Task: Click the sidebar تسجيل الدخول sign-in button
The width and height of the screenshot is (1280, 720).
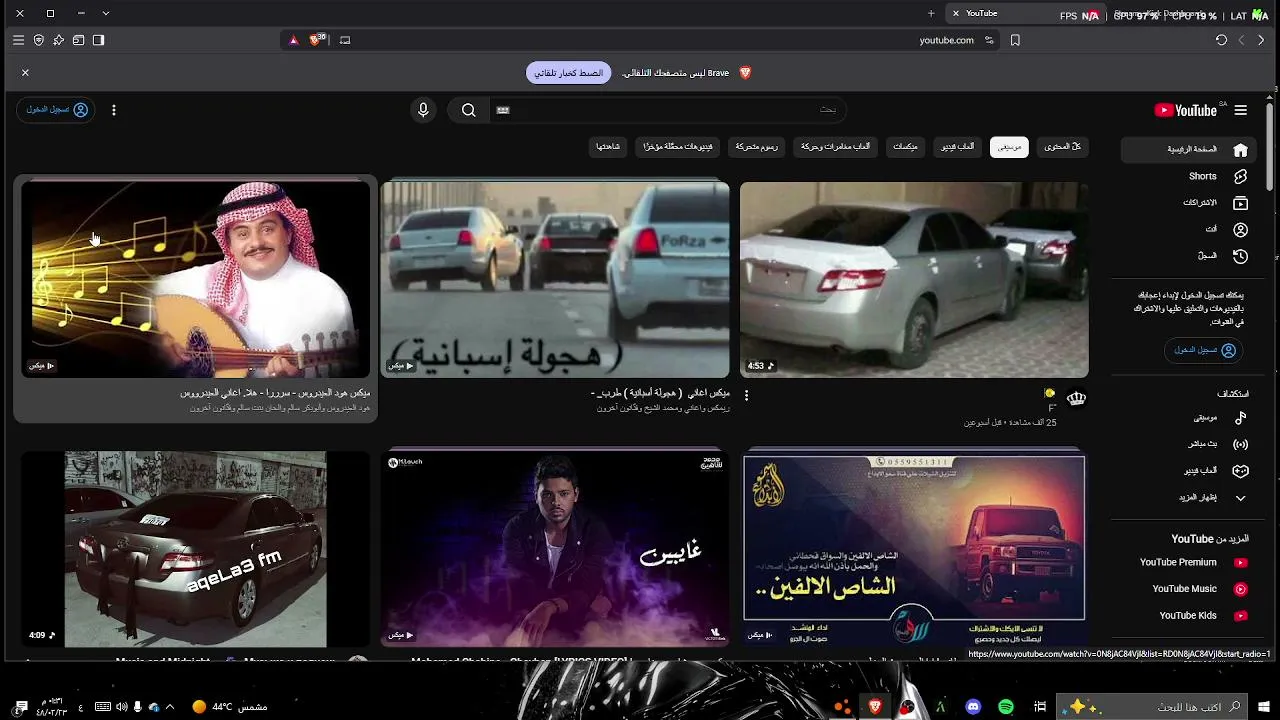Action: pyautogui.click(x=1205, y=350)
